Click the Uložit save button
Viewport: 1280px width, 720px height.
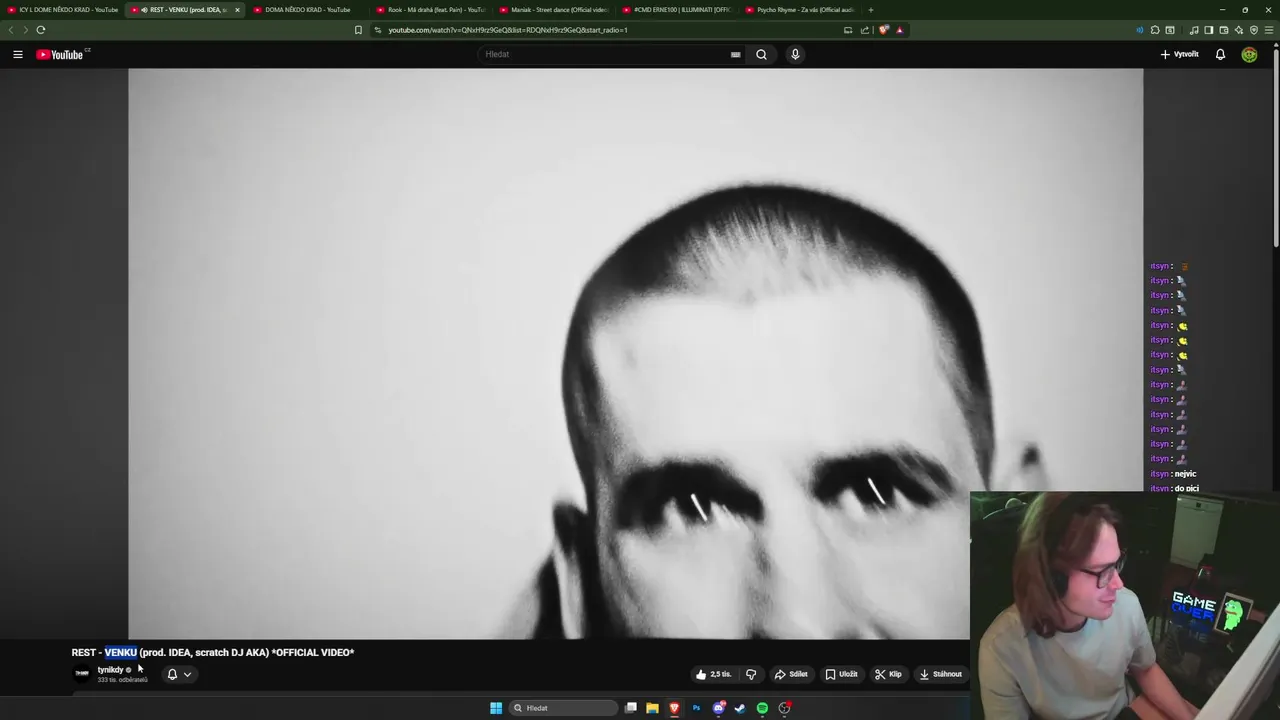[x=841, y=674]
